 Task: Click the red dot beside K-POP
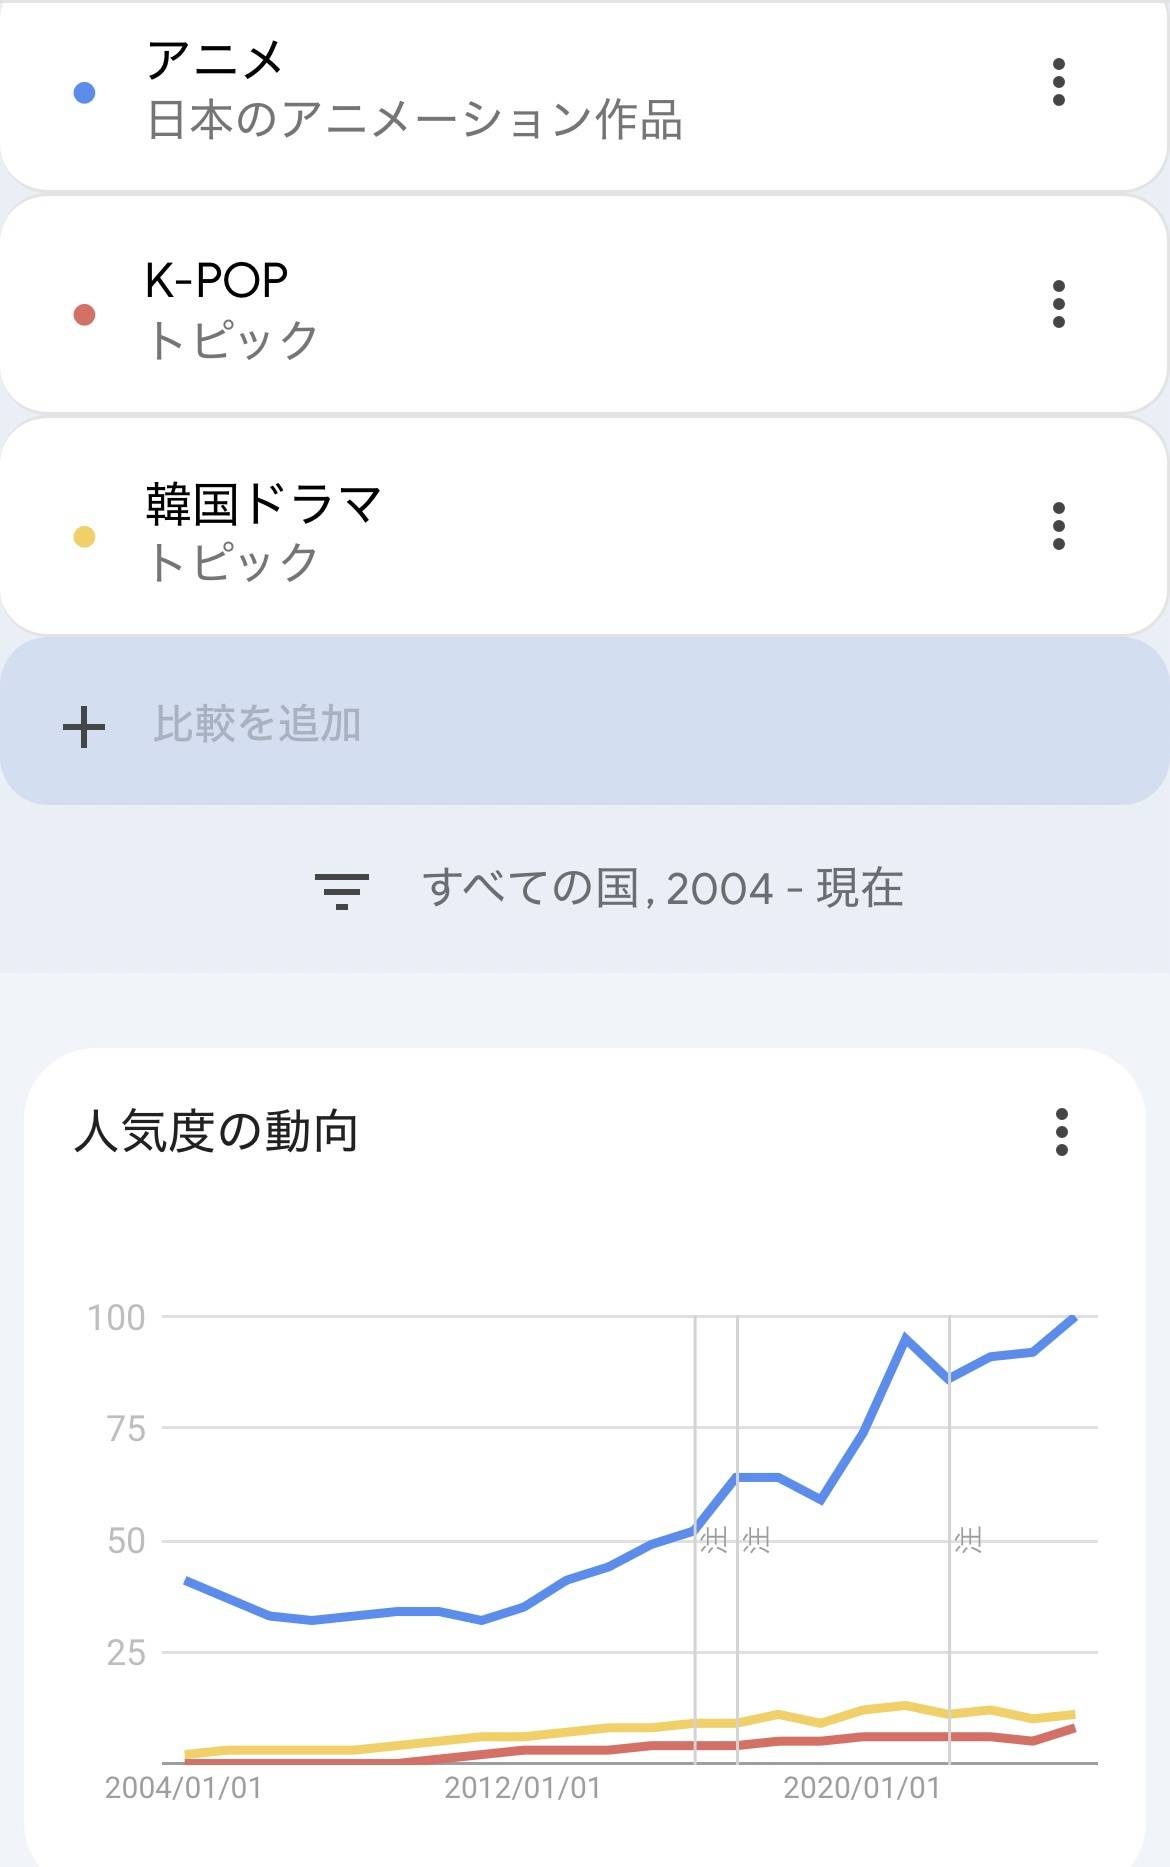pyautogui.click(x=85, y=315)
